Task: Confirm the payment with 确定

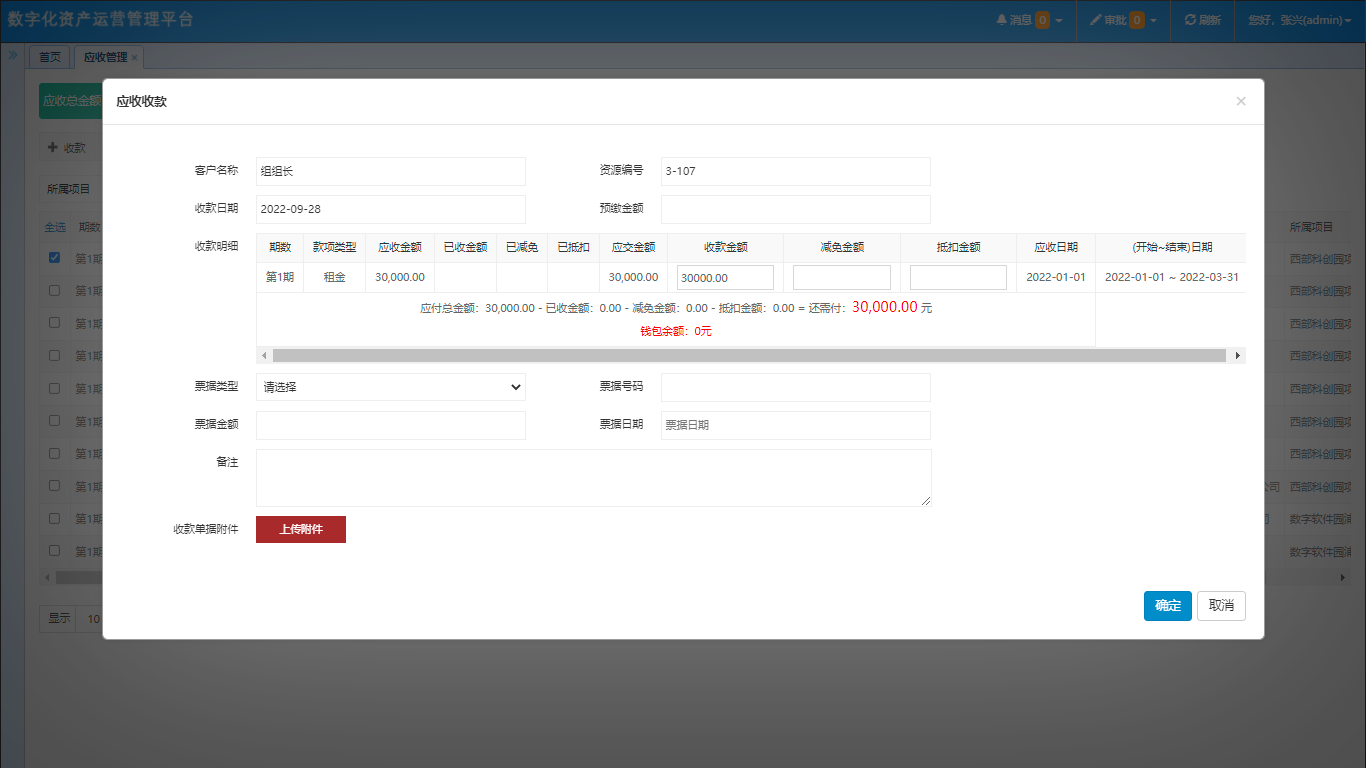Action: (1168, 605)
